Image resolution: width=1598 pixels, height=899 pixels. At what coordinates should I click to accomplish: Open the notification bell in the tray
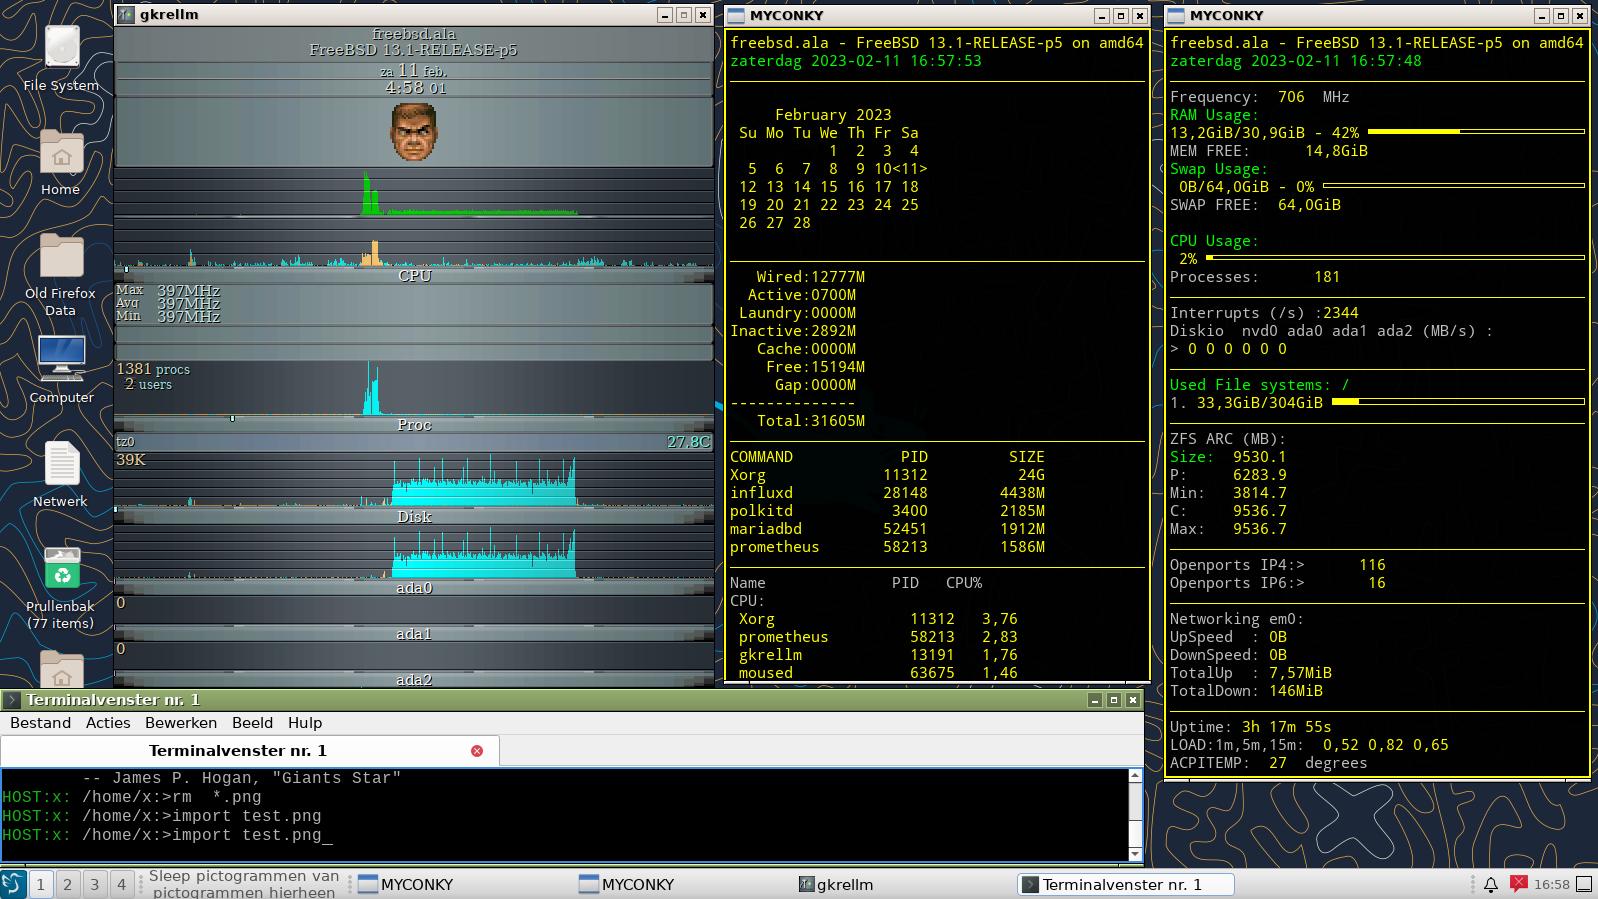point(1491,884)
